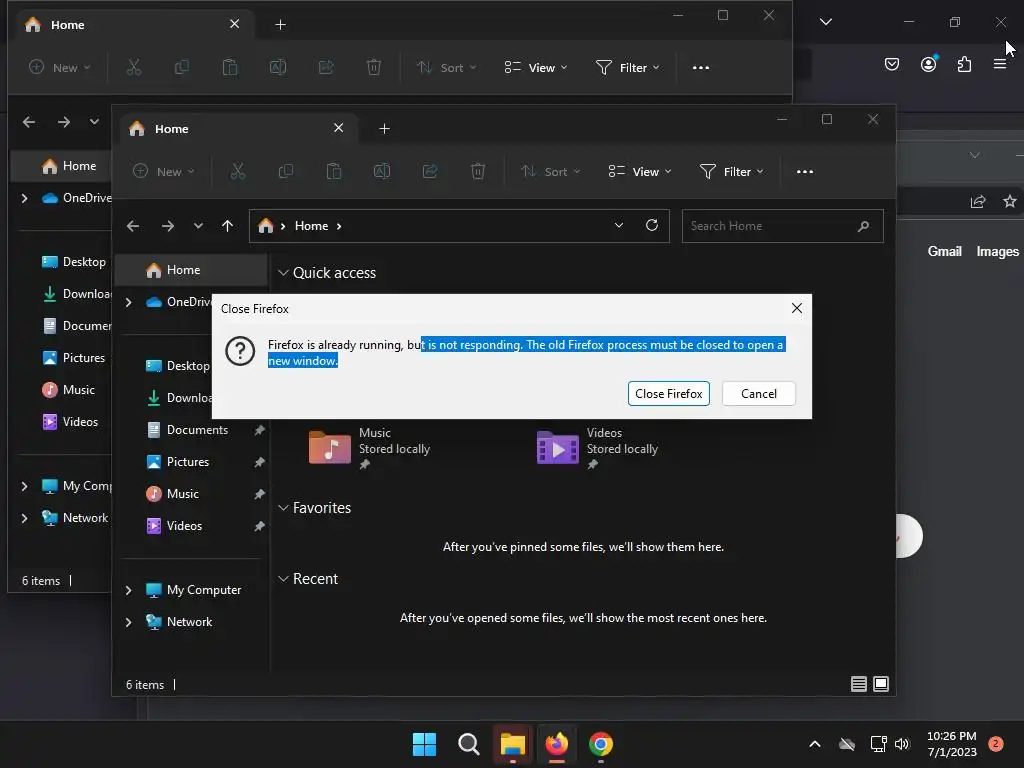Open the New dropdown in front Explorer

click(x=164, y=171)
